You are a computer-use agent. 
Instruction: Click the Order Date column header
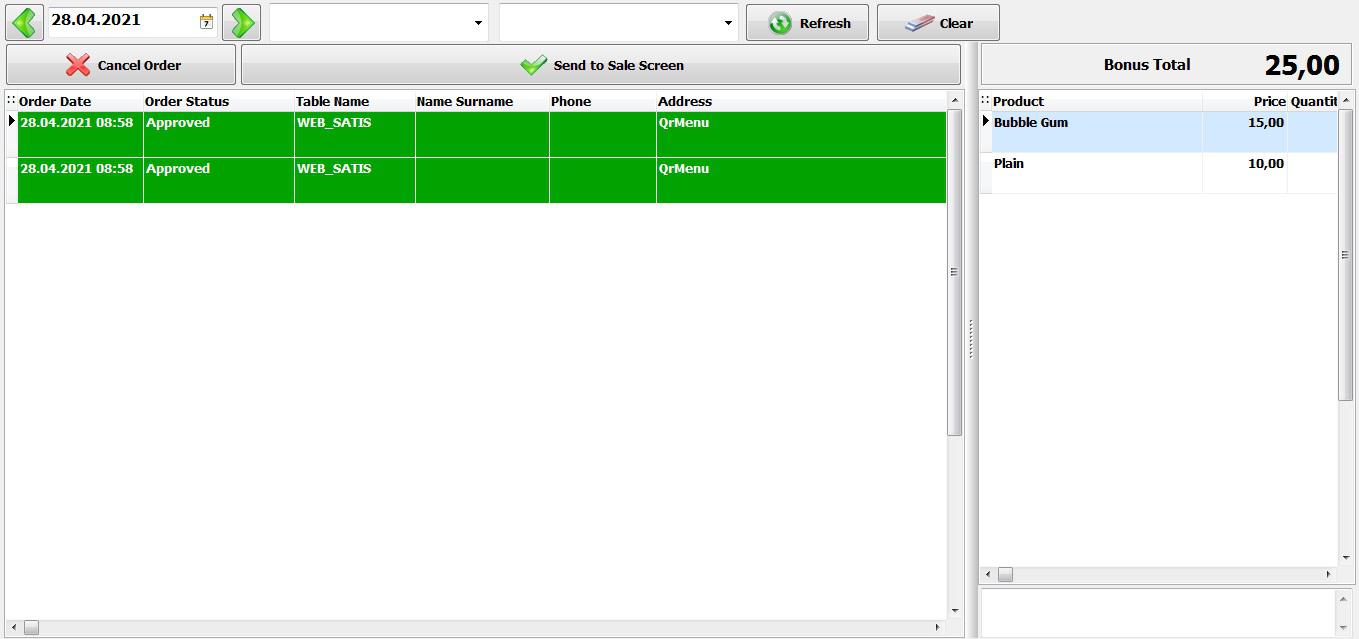[80, 101]
